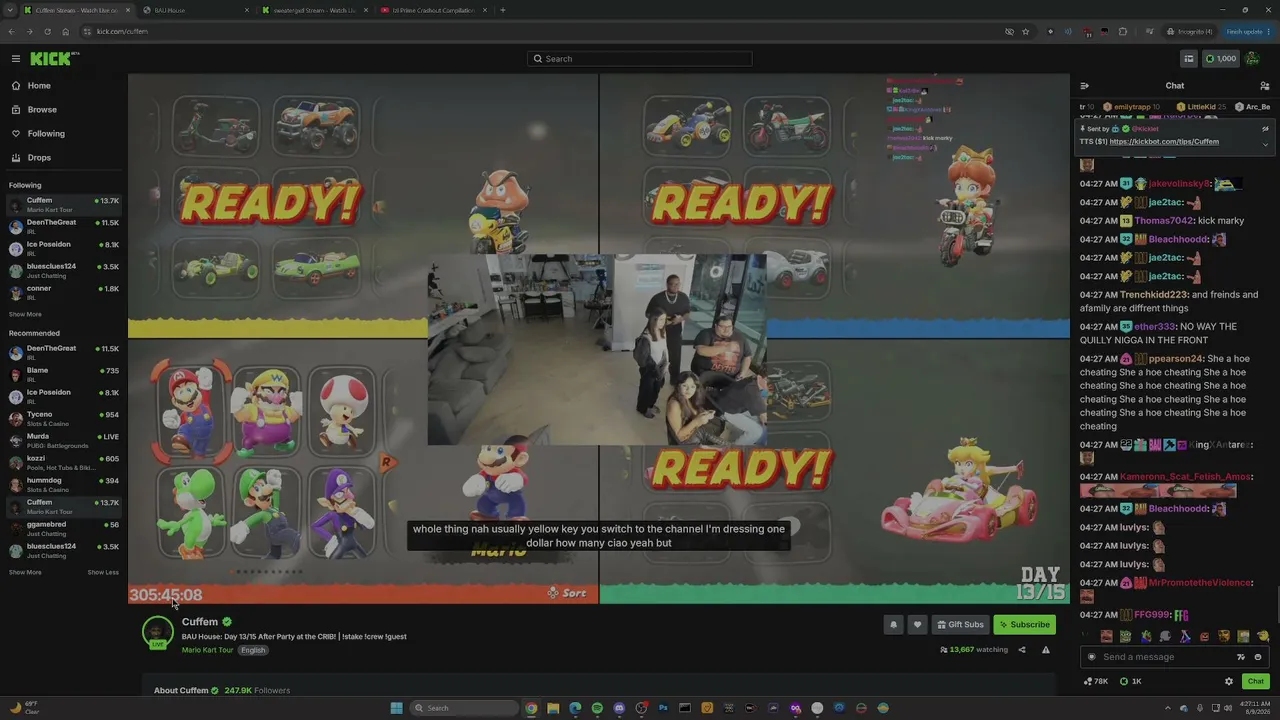Open the Windows Start menu
This screenshot has width=1280, height=720.
[396, 708]
